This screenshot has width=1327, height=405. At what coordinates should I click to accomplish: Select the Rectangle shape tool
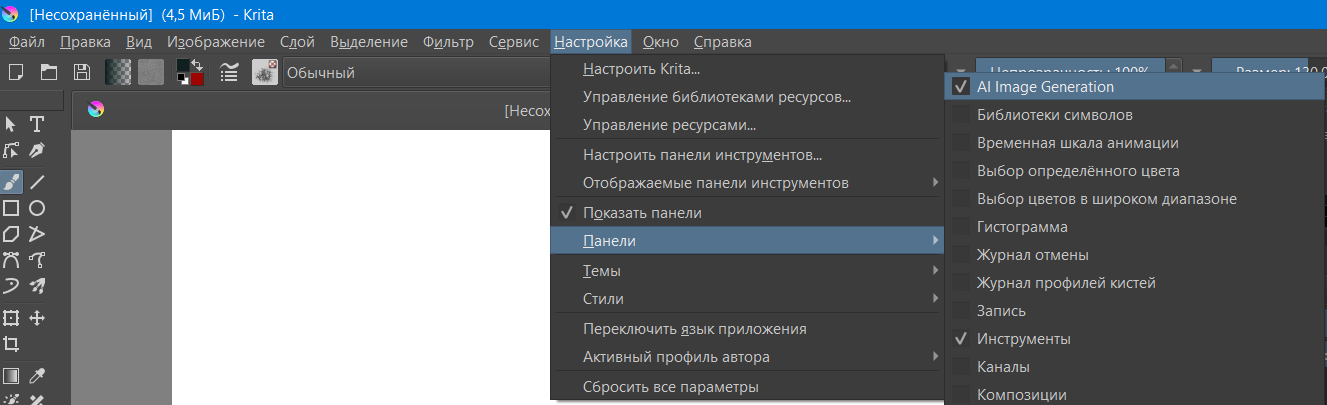click(11, 208)
